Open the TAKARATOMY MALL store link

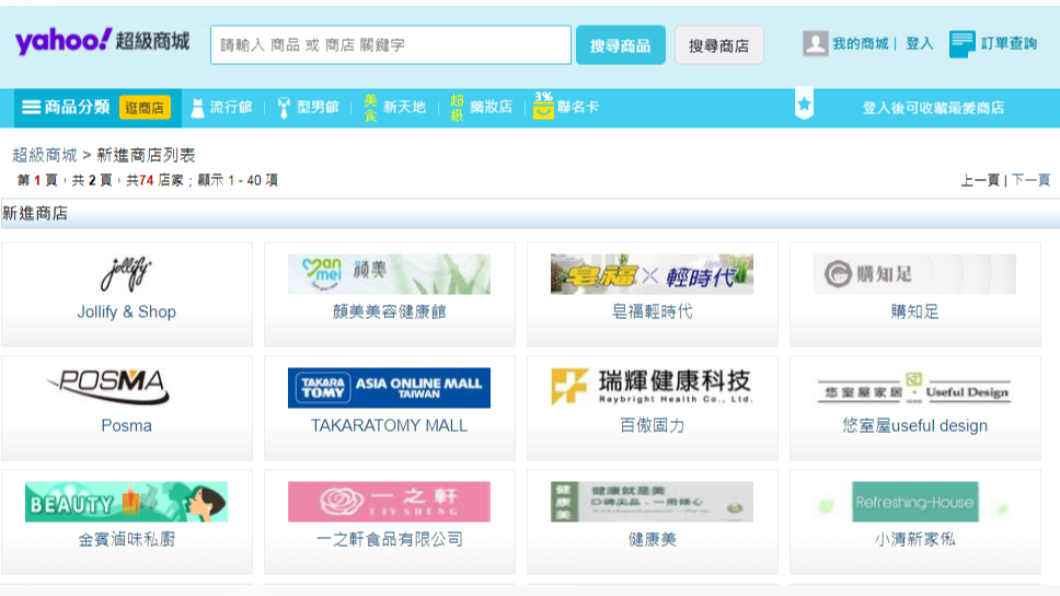coord(389,426)
